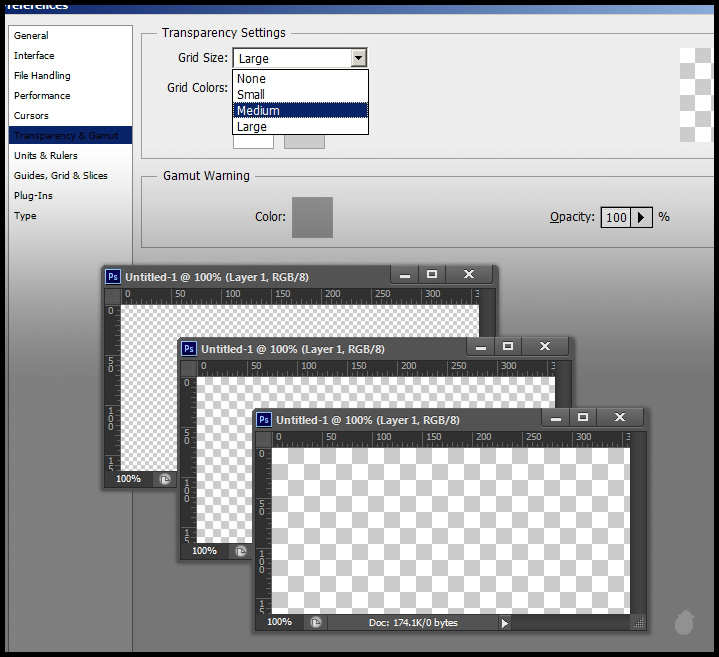Select Small in the Grid Size list

(300, 95)
